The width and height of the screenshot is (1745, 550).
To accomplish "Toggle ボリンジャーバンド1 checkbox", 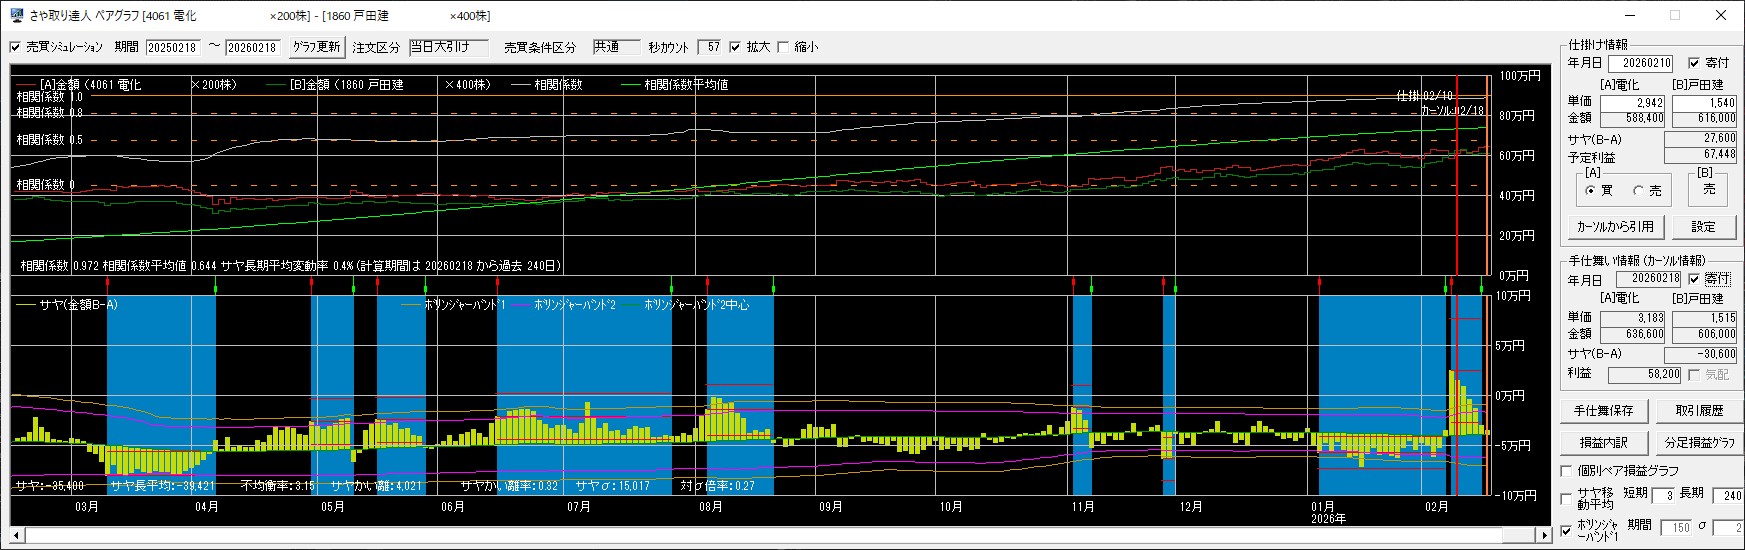I will click(1567, 530).
